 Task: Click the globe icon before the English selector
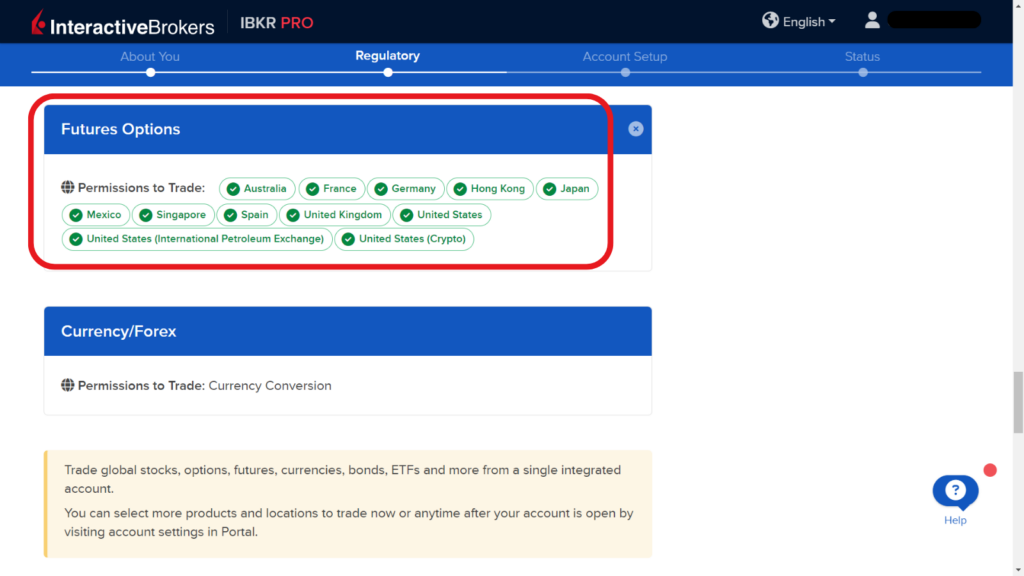[x=770, y=20]
